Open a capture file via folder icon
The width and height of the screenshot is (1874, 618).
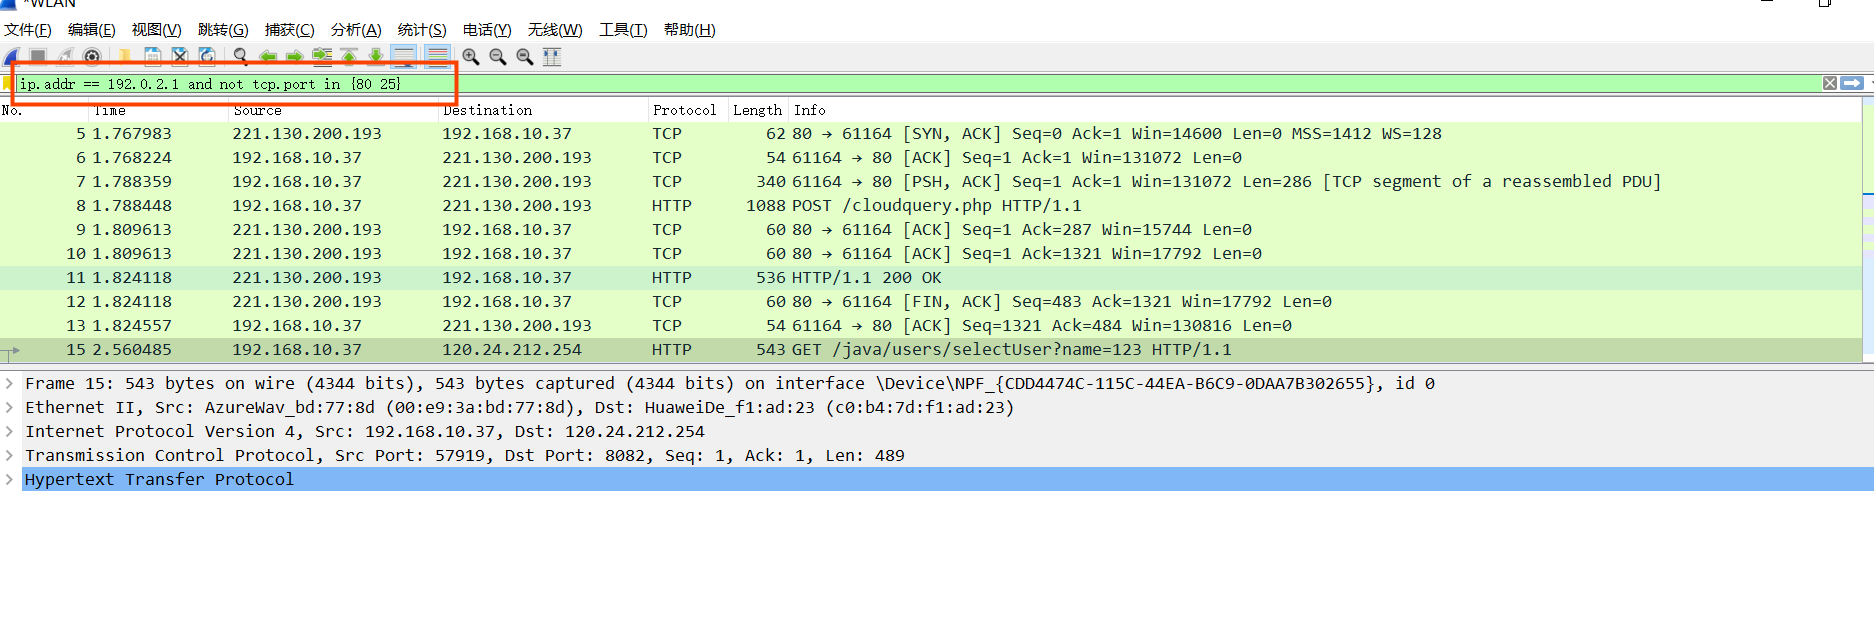pos(124,56)
